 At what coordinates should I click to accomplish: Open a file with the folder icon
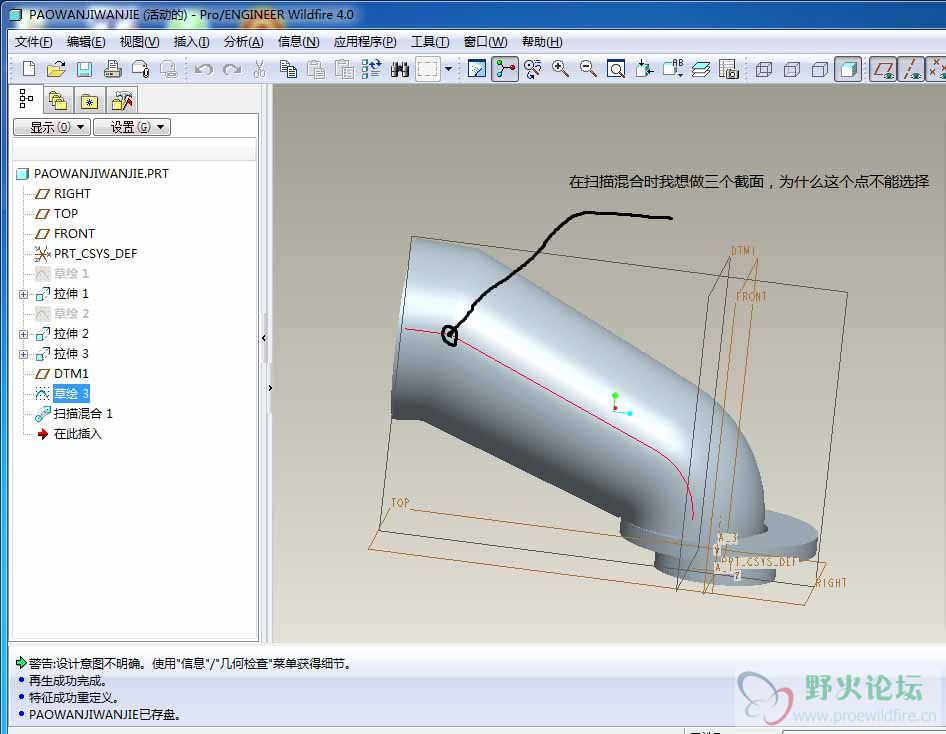click(56, 69)
